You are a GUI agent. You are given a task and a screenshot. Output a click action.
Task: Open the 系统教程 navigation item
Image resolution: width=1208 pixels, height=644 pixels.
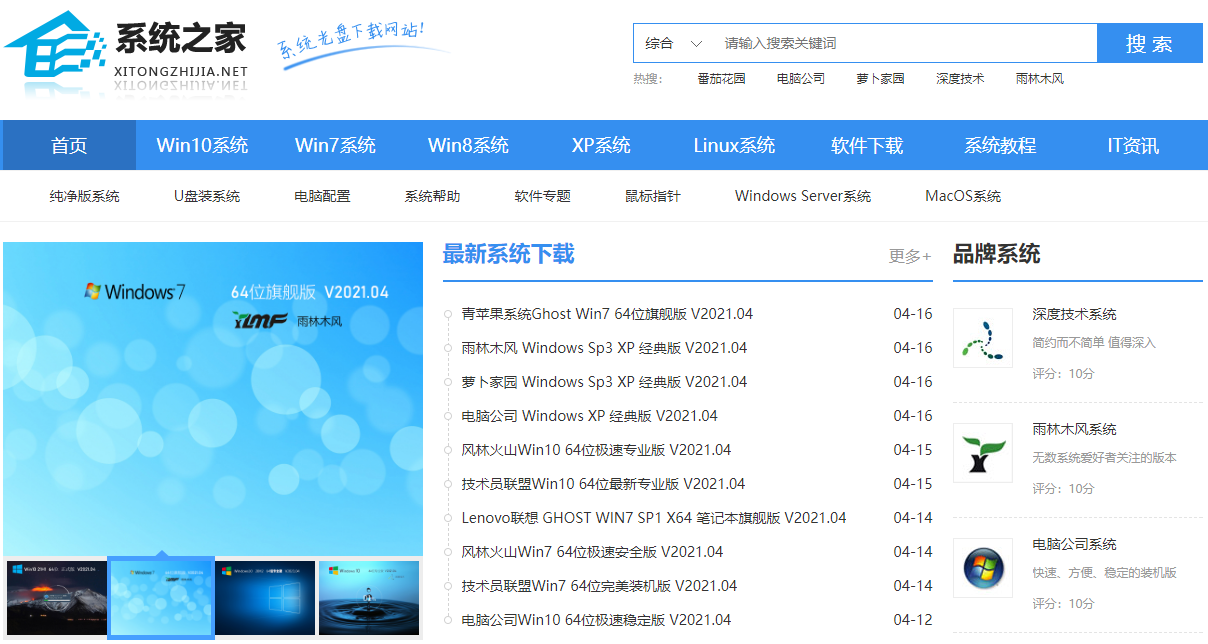1000,145
